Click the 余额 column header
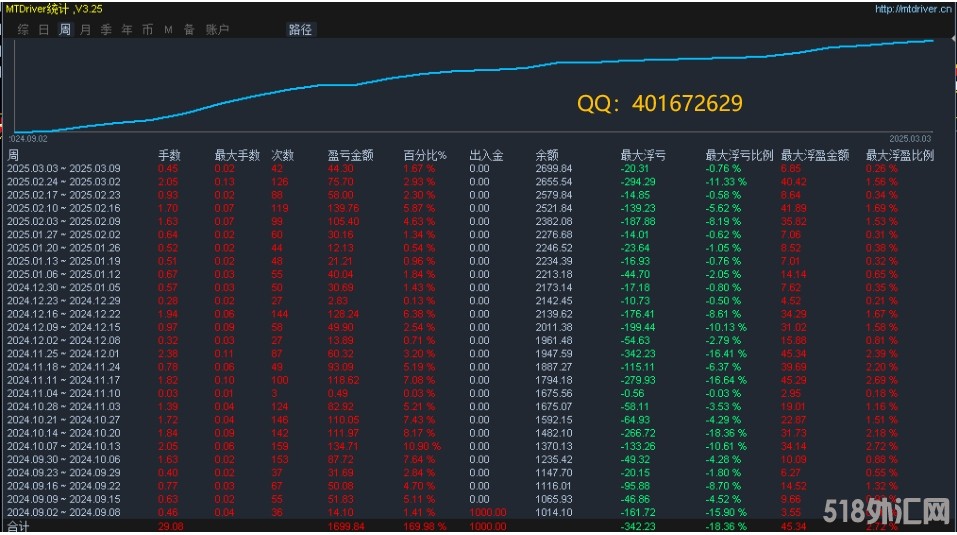Screen dimensions: 957x535 (x=546, y=156)
